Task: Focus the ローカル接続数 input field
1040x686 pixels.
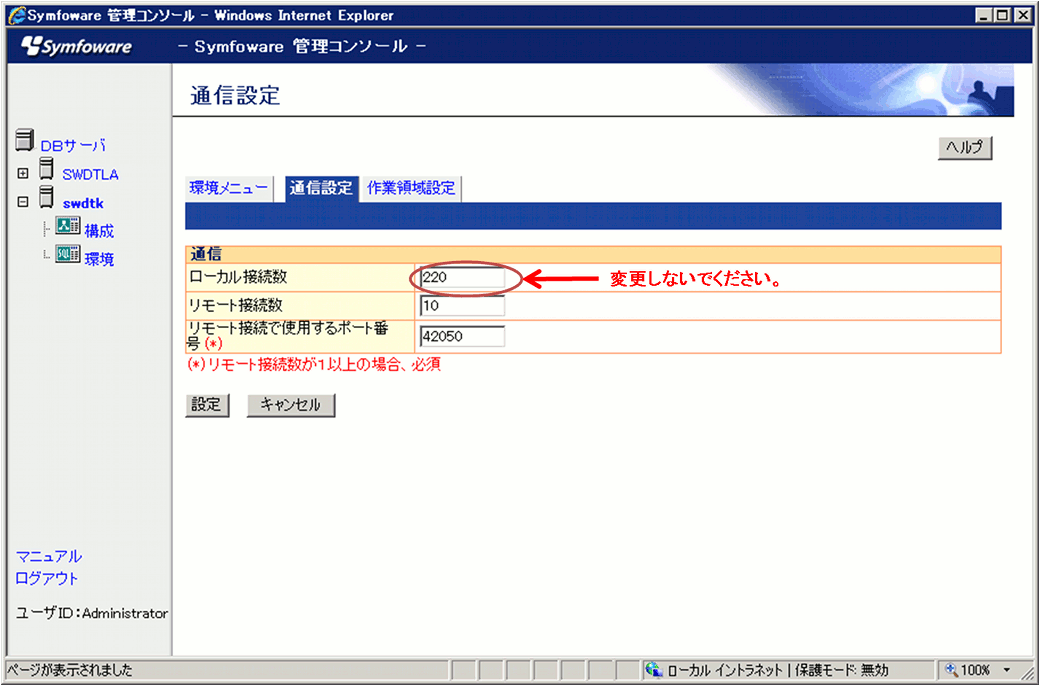Action: tap(462, 278)
